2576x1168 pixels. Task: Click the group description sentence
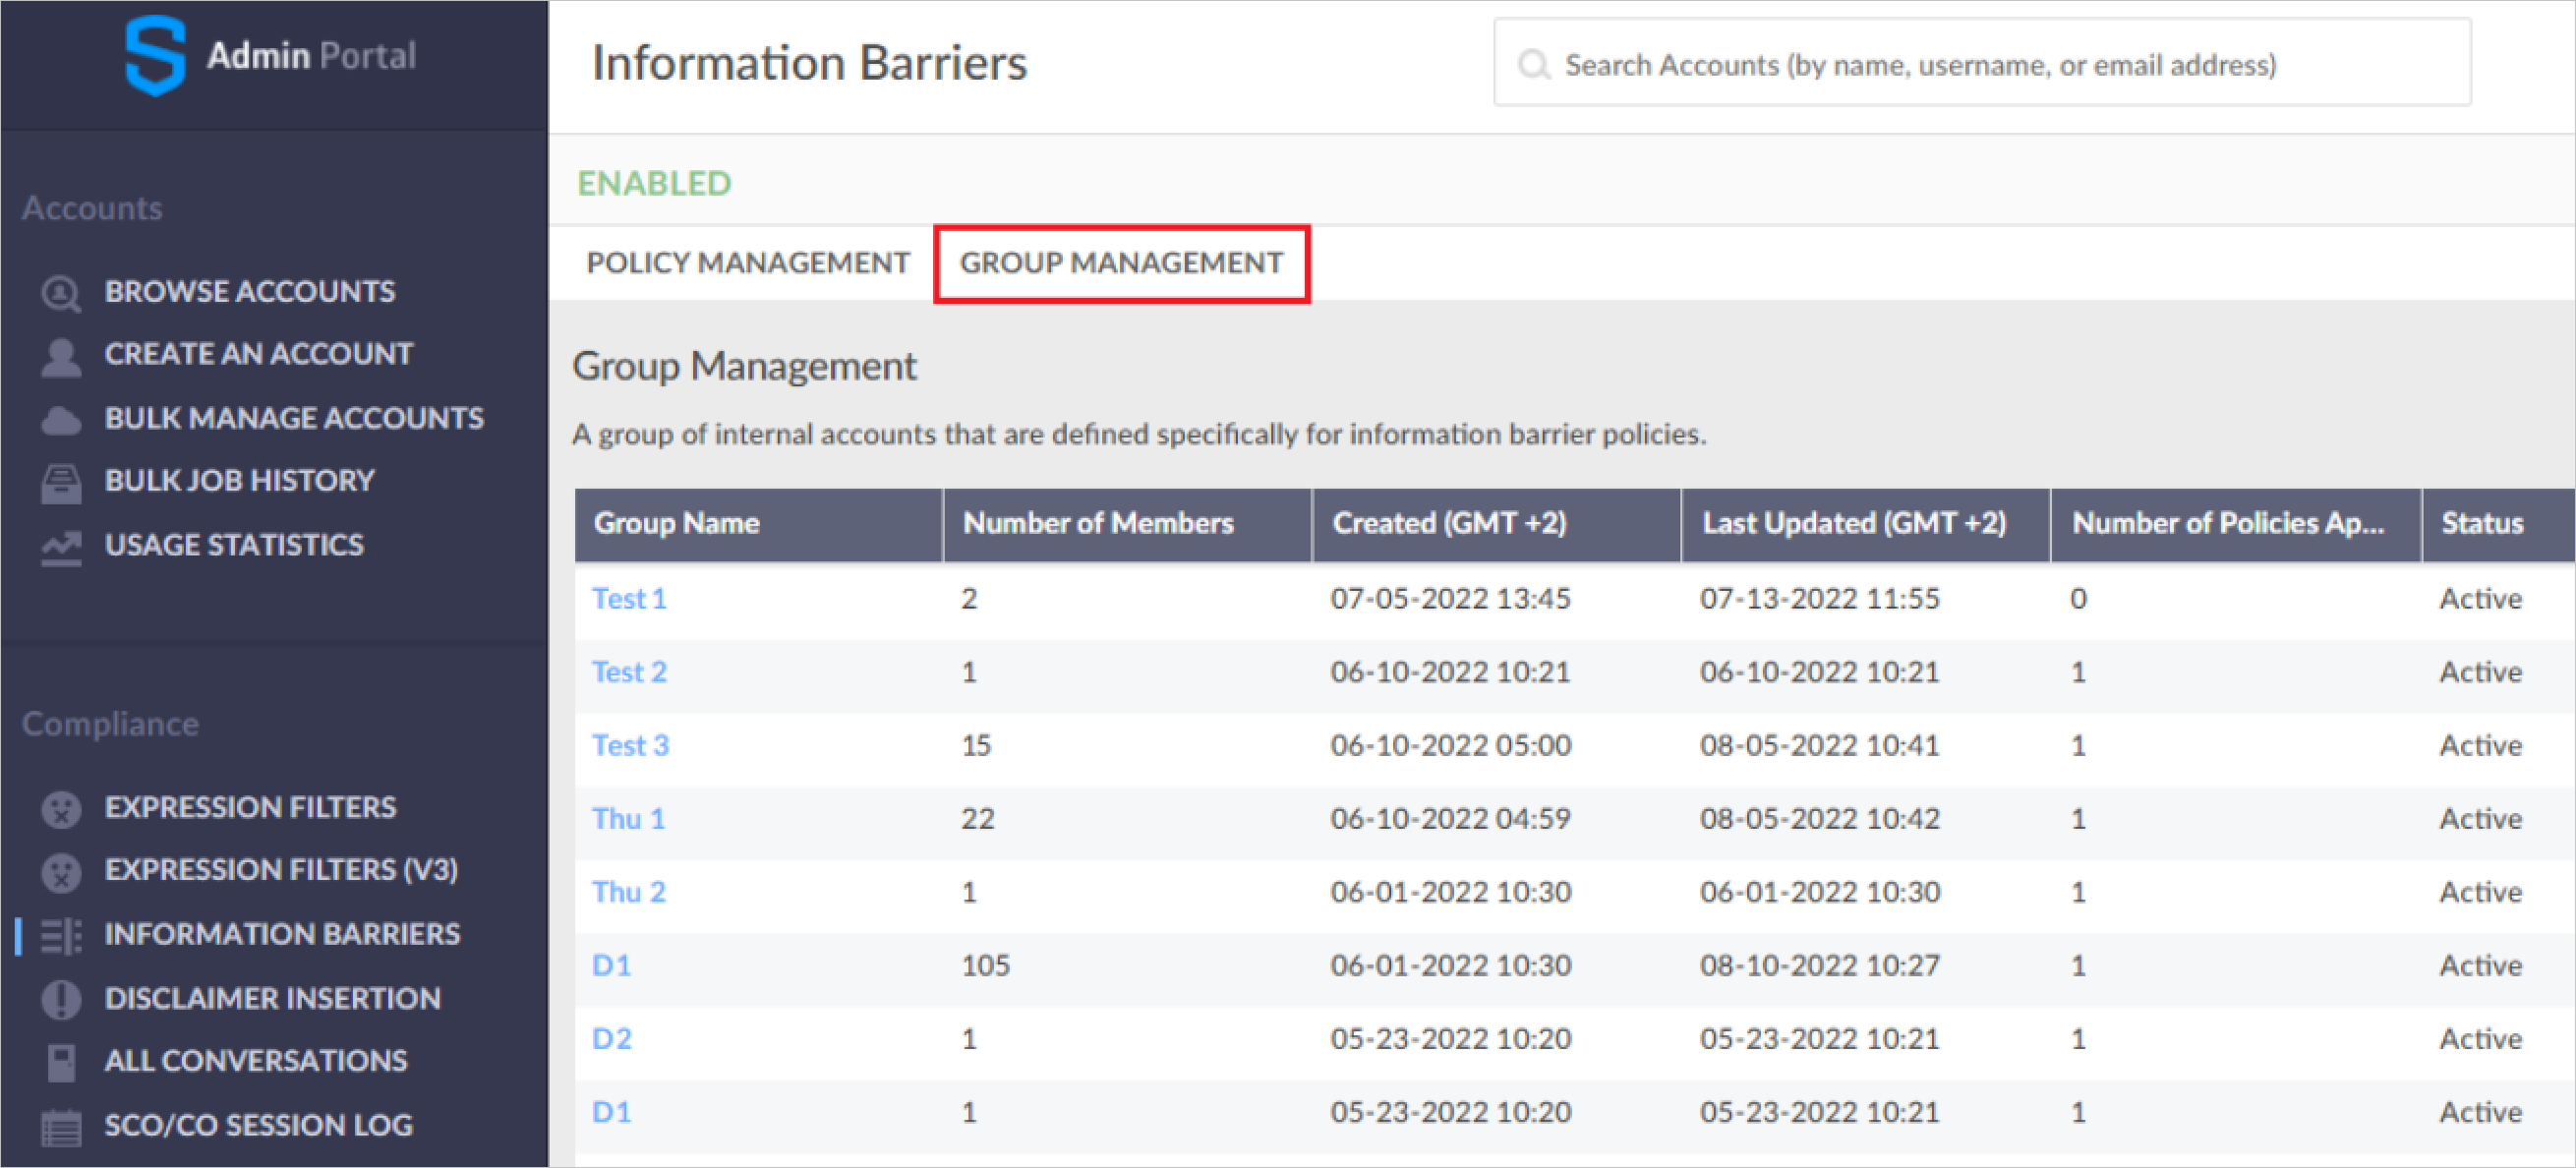pyautogui.click(x=1139, y=435)
